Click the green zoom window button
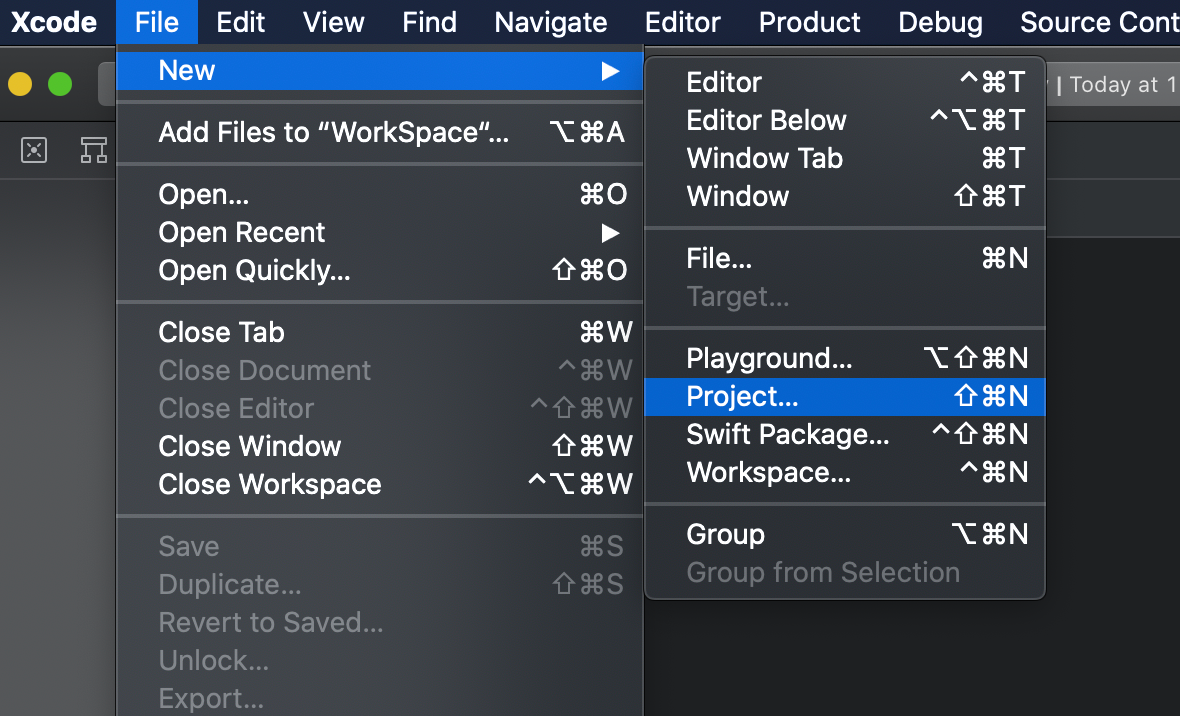The image size is (1180, 716). [60, 84]
